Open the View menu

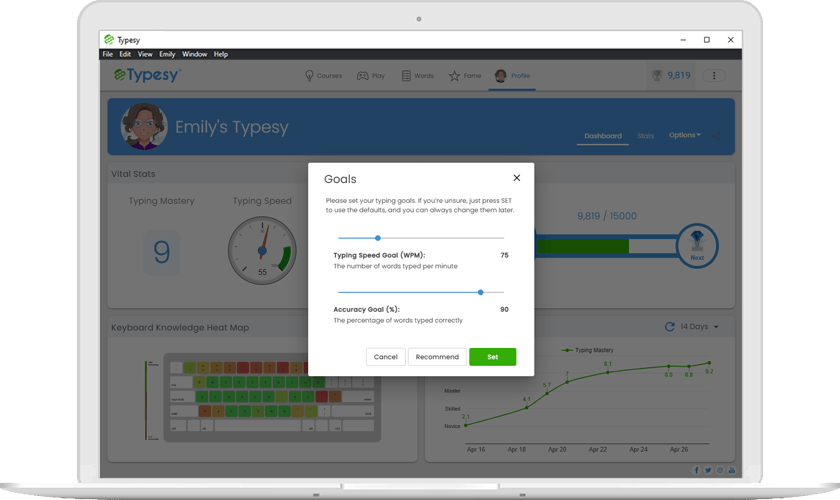coord(145,54)
